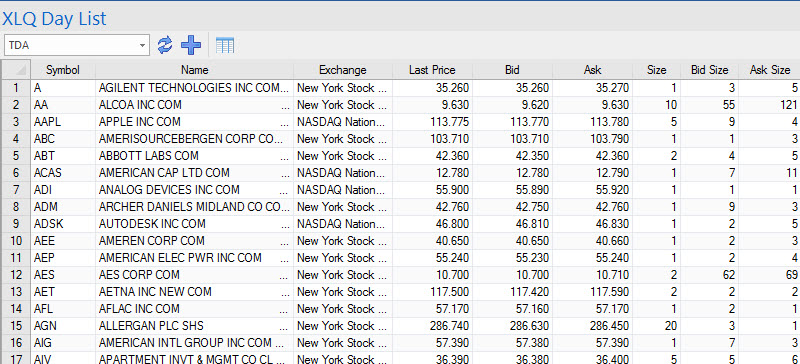This screenshot has width=800, height=364.
Task: Click ask value 286.450 cell
Action: 592,326
